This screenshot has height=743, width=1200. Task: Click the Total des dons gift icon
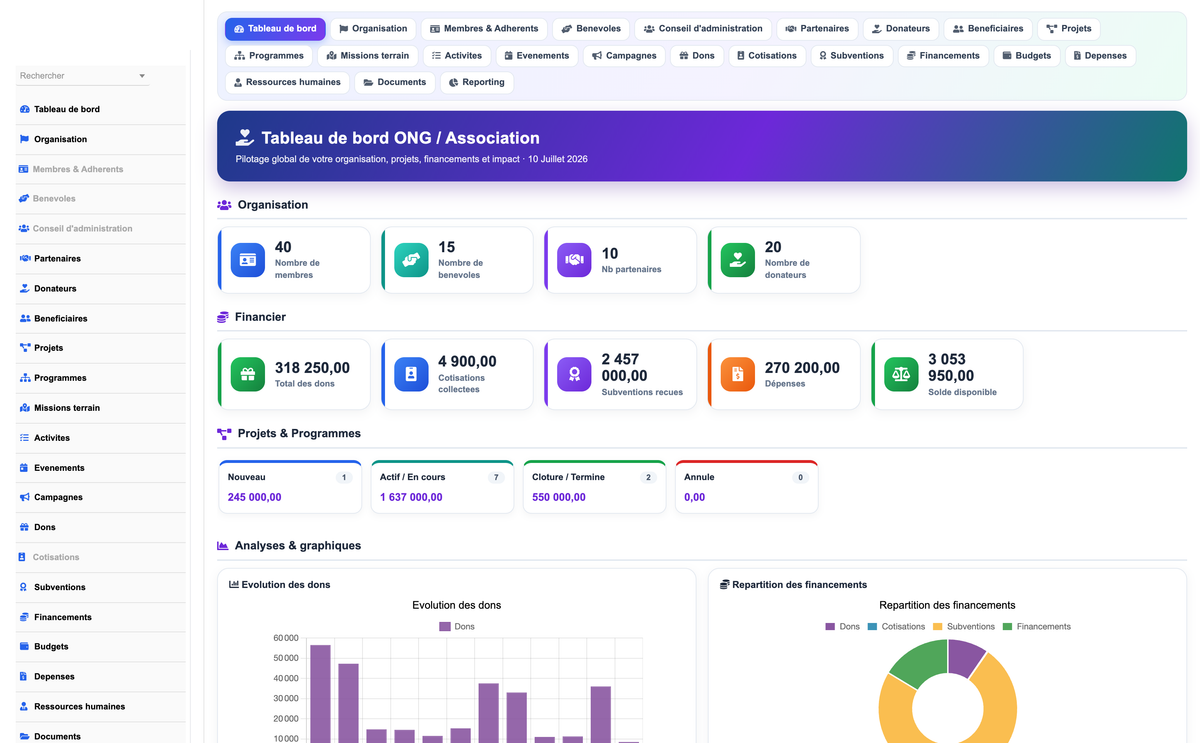[x=248, y=374]
